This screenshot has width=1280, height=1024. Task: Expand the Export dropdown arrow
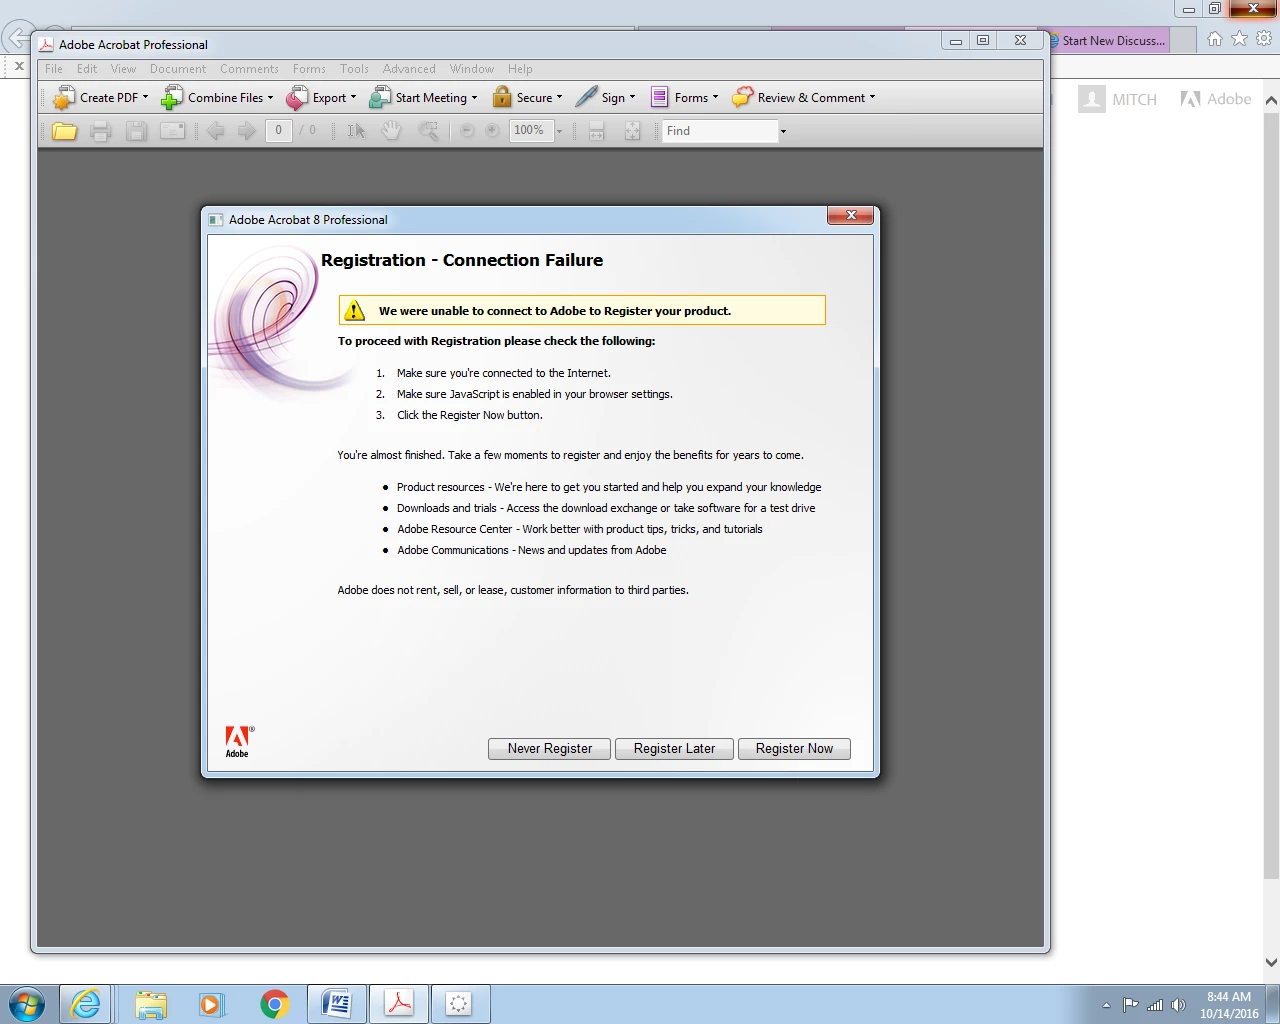[353, 97]
